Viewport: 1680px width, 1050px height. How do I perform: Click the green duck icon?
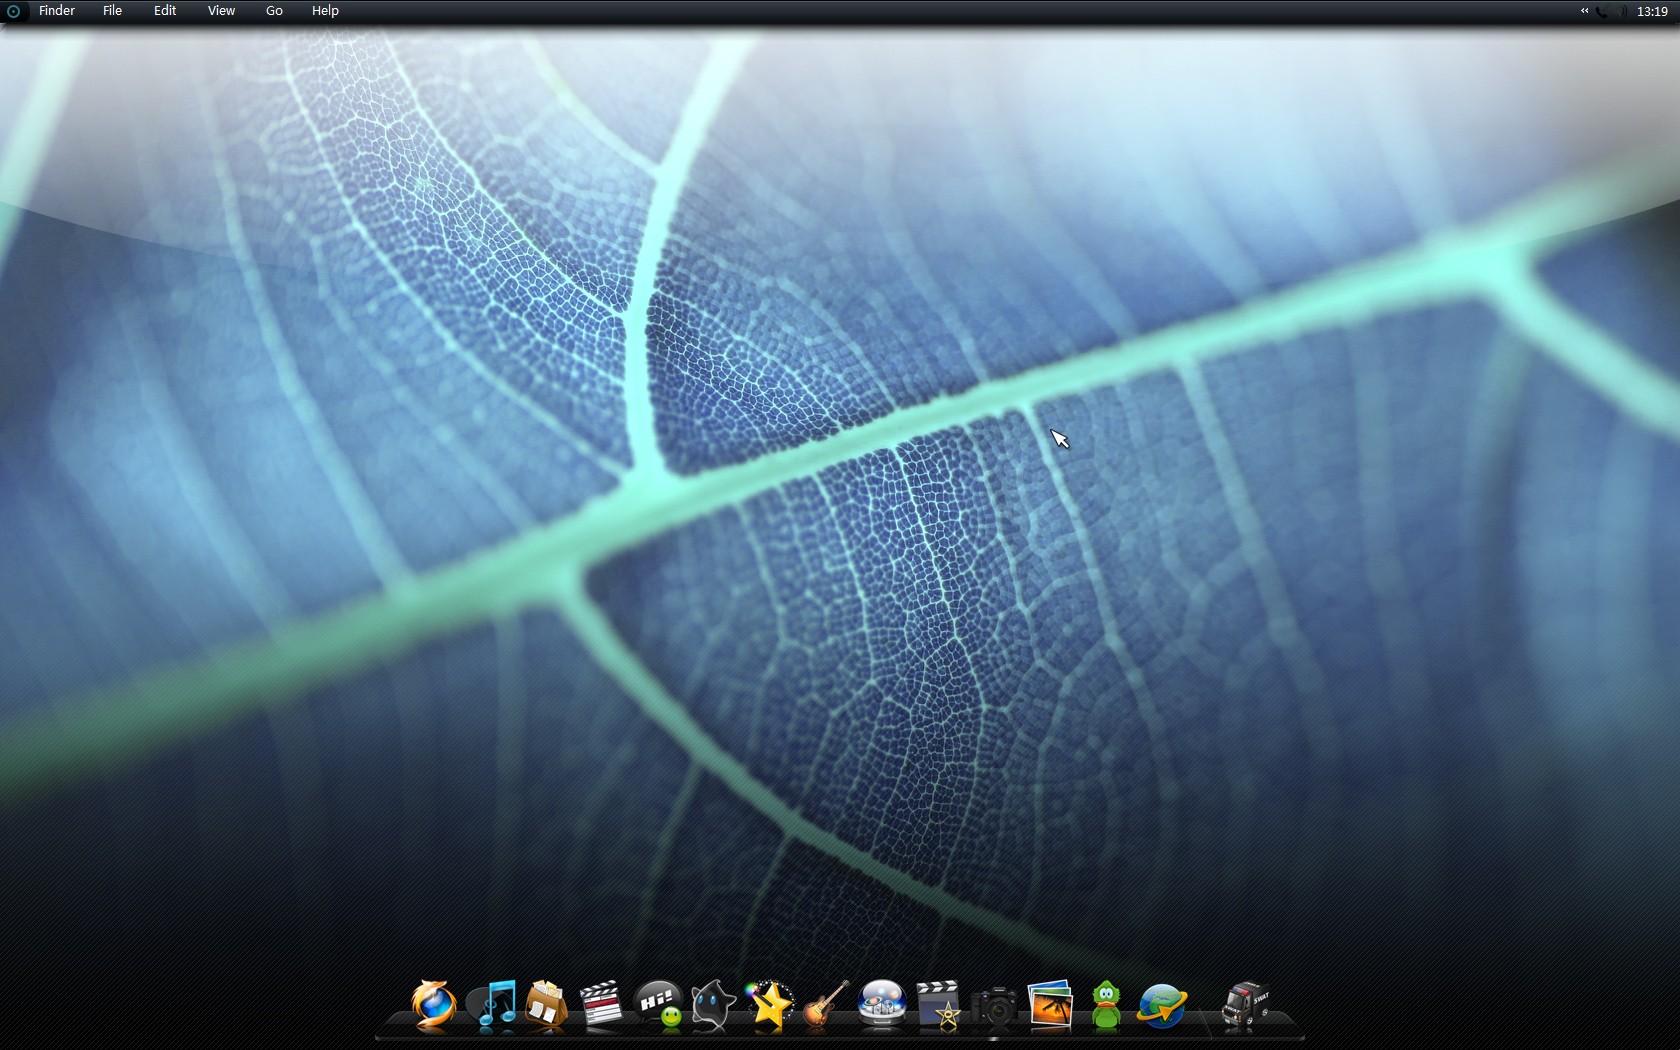point(1106,1004)
